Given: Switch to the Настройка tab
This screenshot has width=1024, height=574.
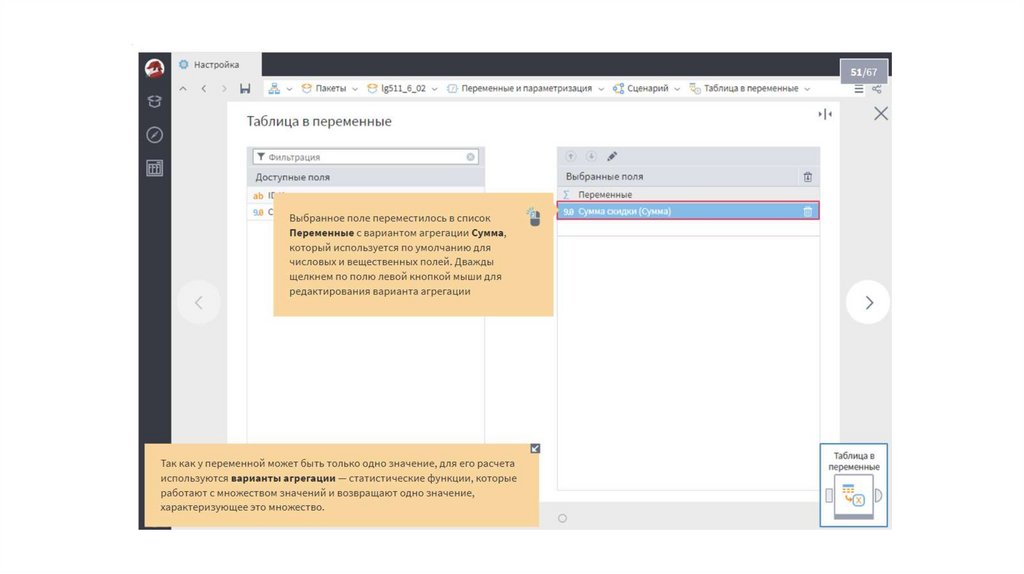Looking at the screenshot, I should pos(210,65).
